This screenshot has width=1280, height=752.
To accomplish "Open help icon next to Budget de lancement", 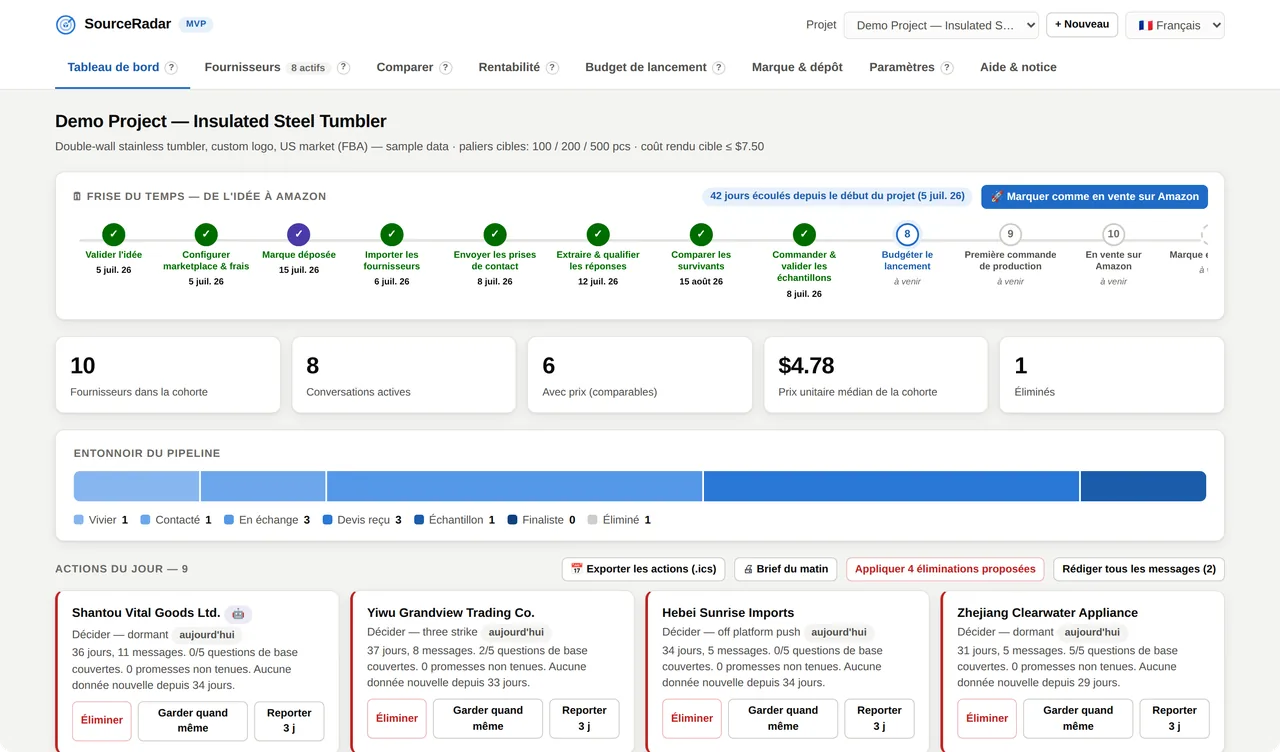I will pyautogui.click(x=718, y=68).
